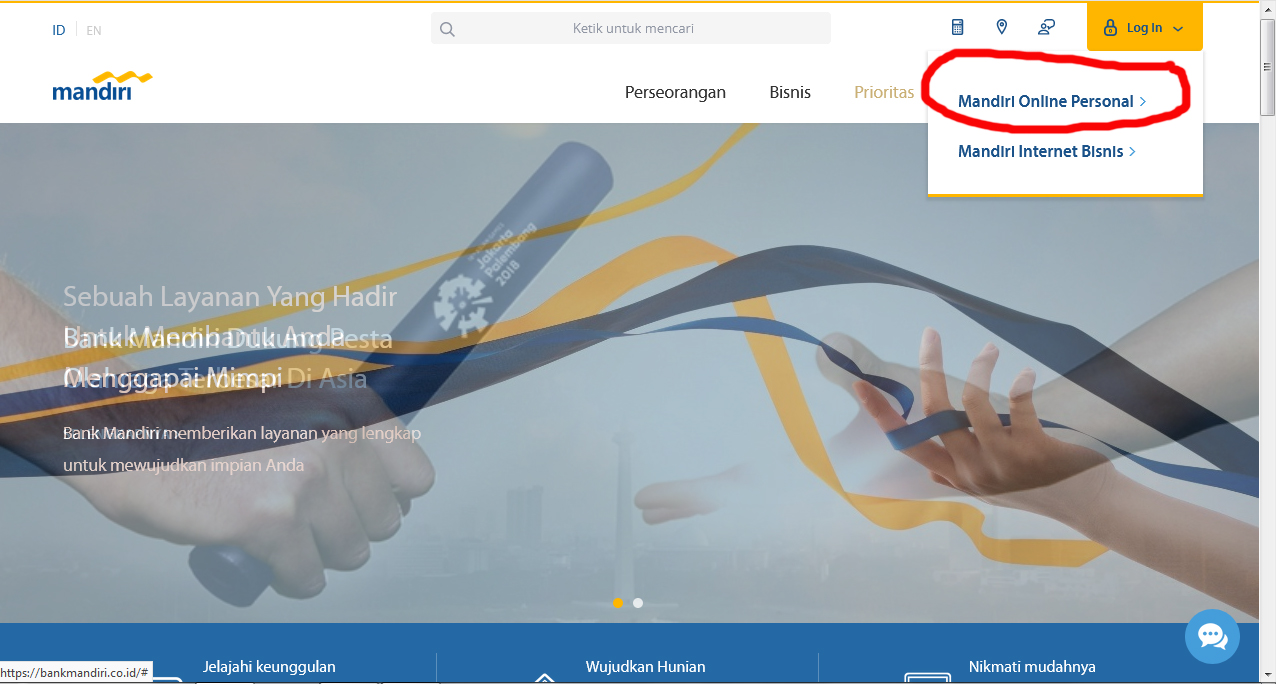Image resolution: width=1276 pixels, height=684 pixels.
Task: Open the chat bubble widget
Action: pyautogui.click(x=1212, y=636)
